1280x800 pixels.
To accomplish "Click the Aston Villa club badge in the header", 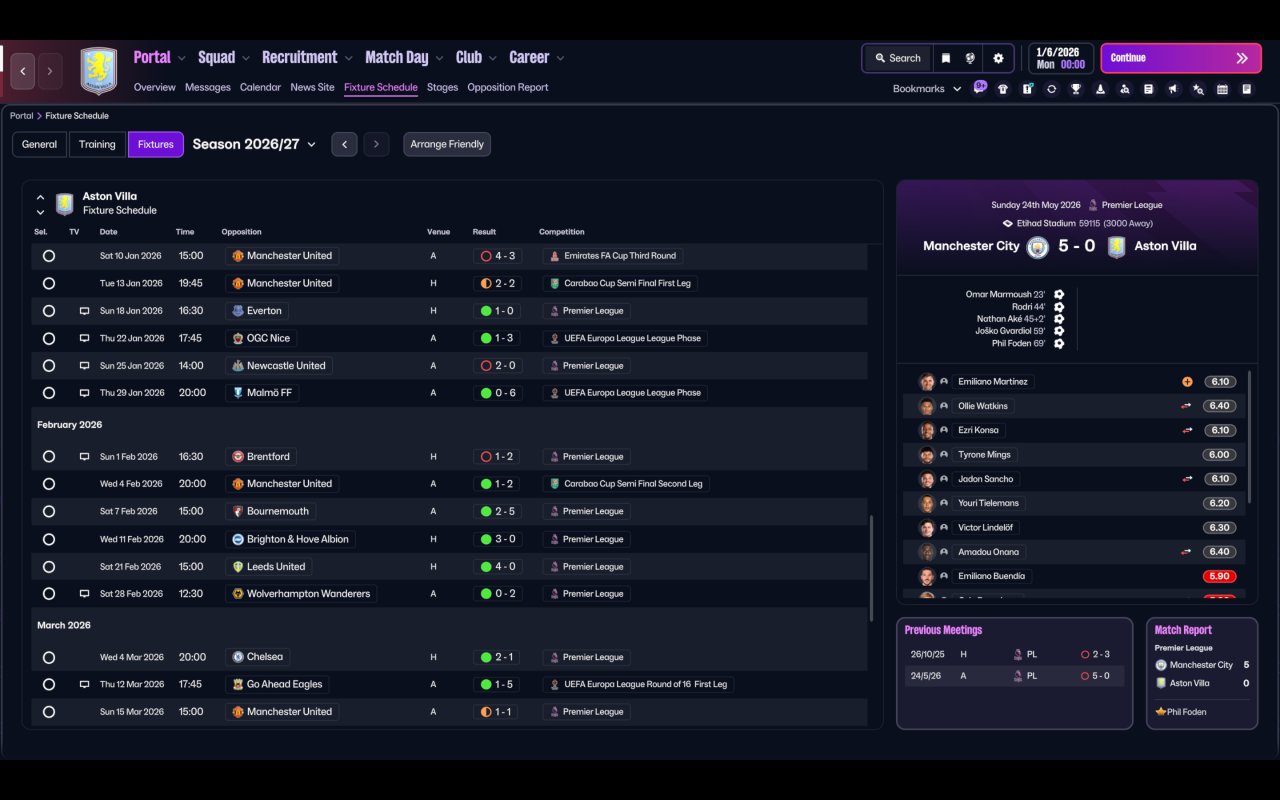I will pos(99,72).
